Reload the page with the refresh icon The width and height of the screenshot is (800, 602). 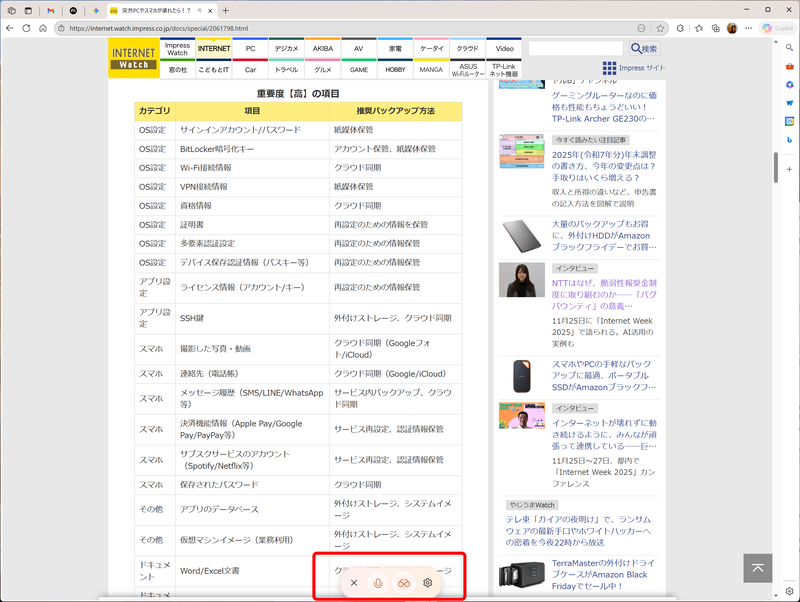(x=27, y=28)
